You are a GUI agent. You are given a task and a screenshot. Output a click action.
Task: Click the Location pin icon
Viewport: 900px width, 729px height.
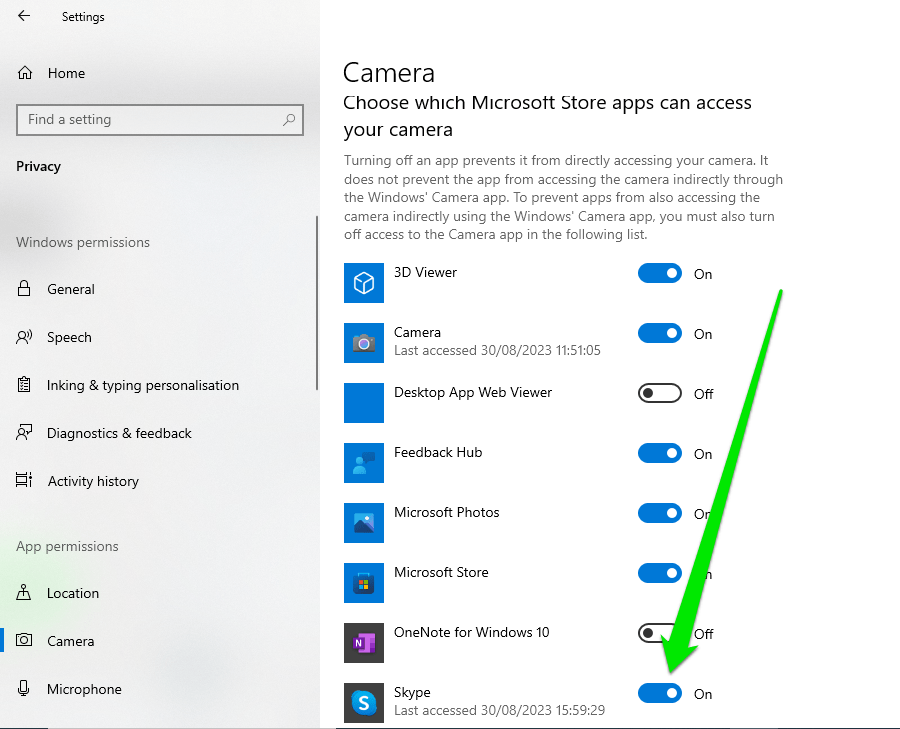pyautogui.click(x=24, y=592)
